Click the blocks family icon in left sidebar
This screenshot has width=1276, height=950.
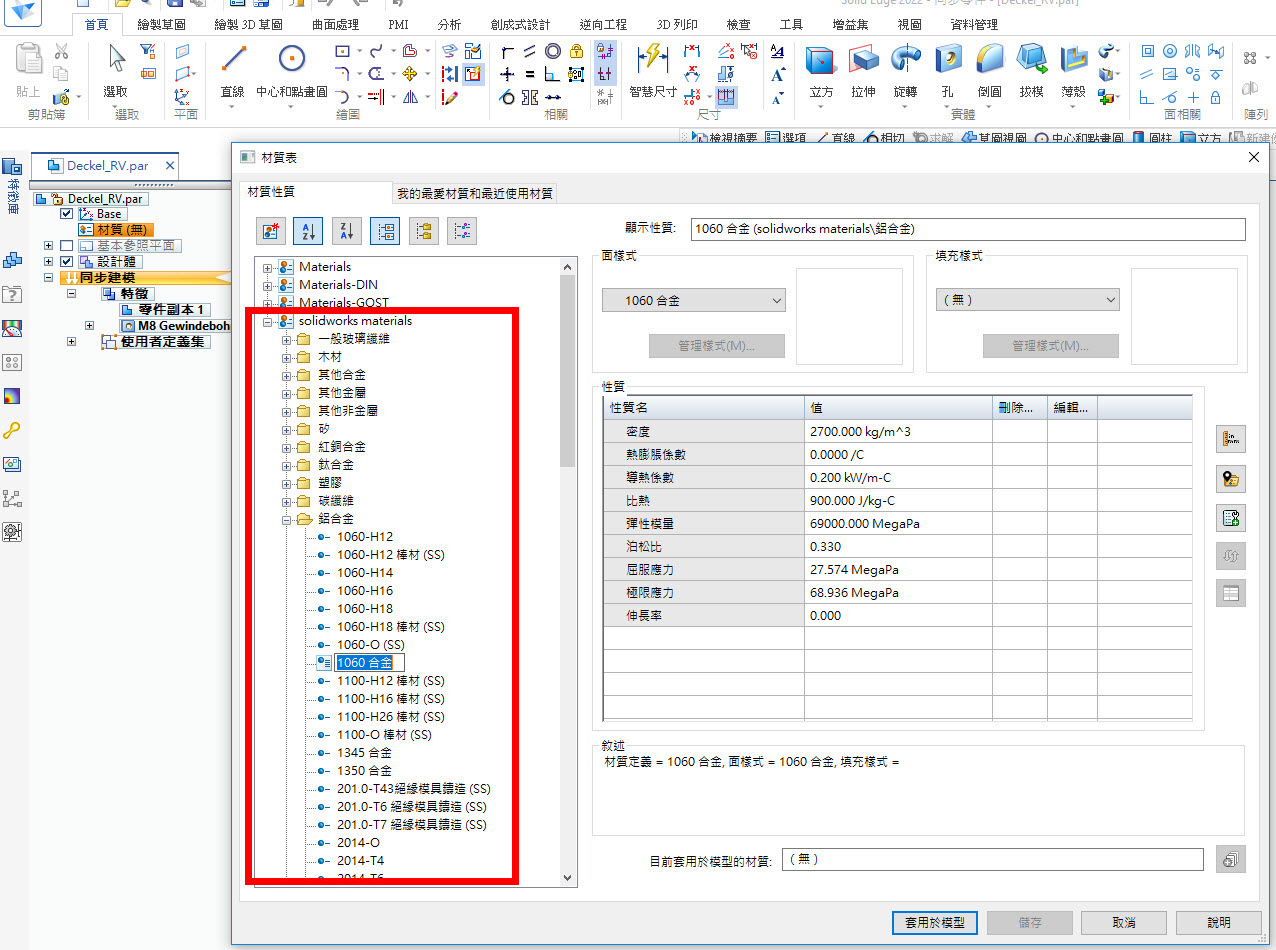(12, 260)
